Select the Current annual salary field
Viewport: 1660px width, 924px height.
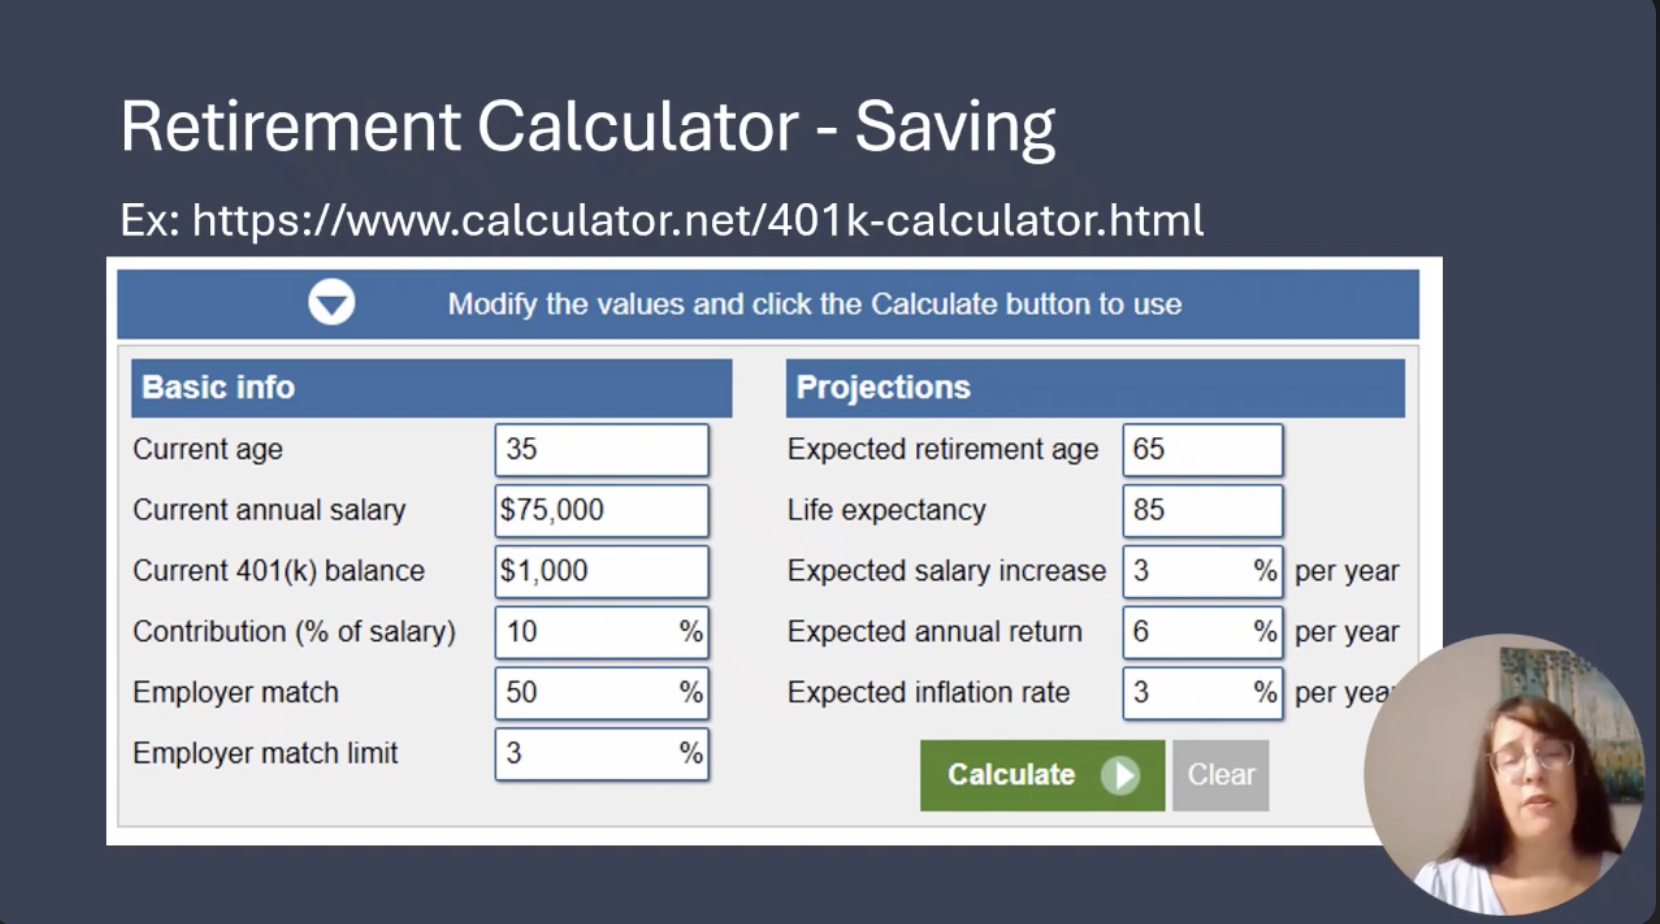click(x=601, y=511)
